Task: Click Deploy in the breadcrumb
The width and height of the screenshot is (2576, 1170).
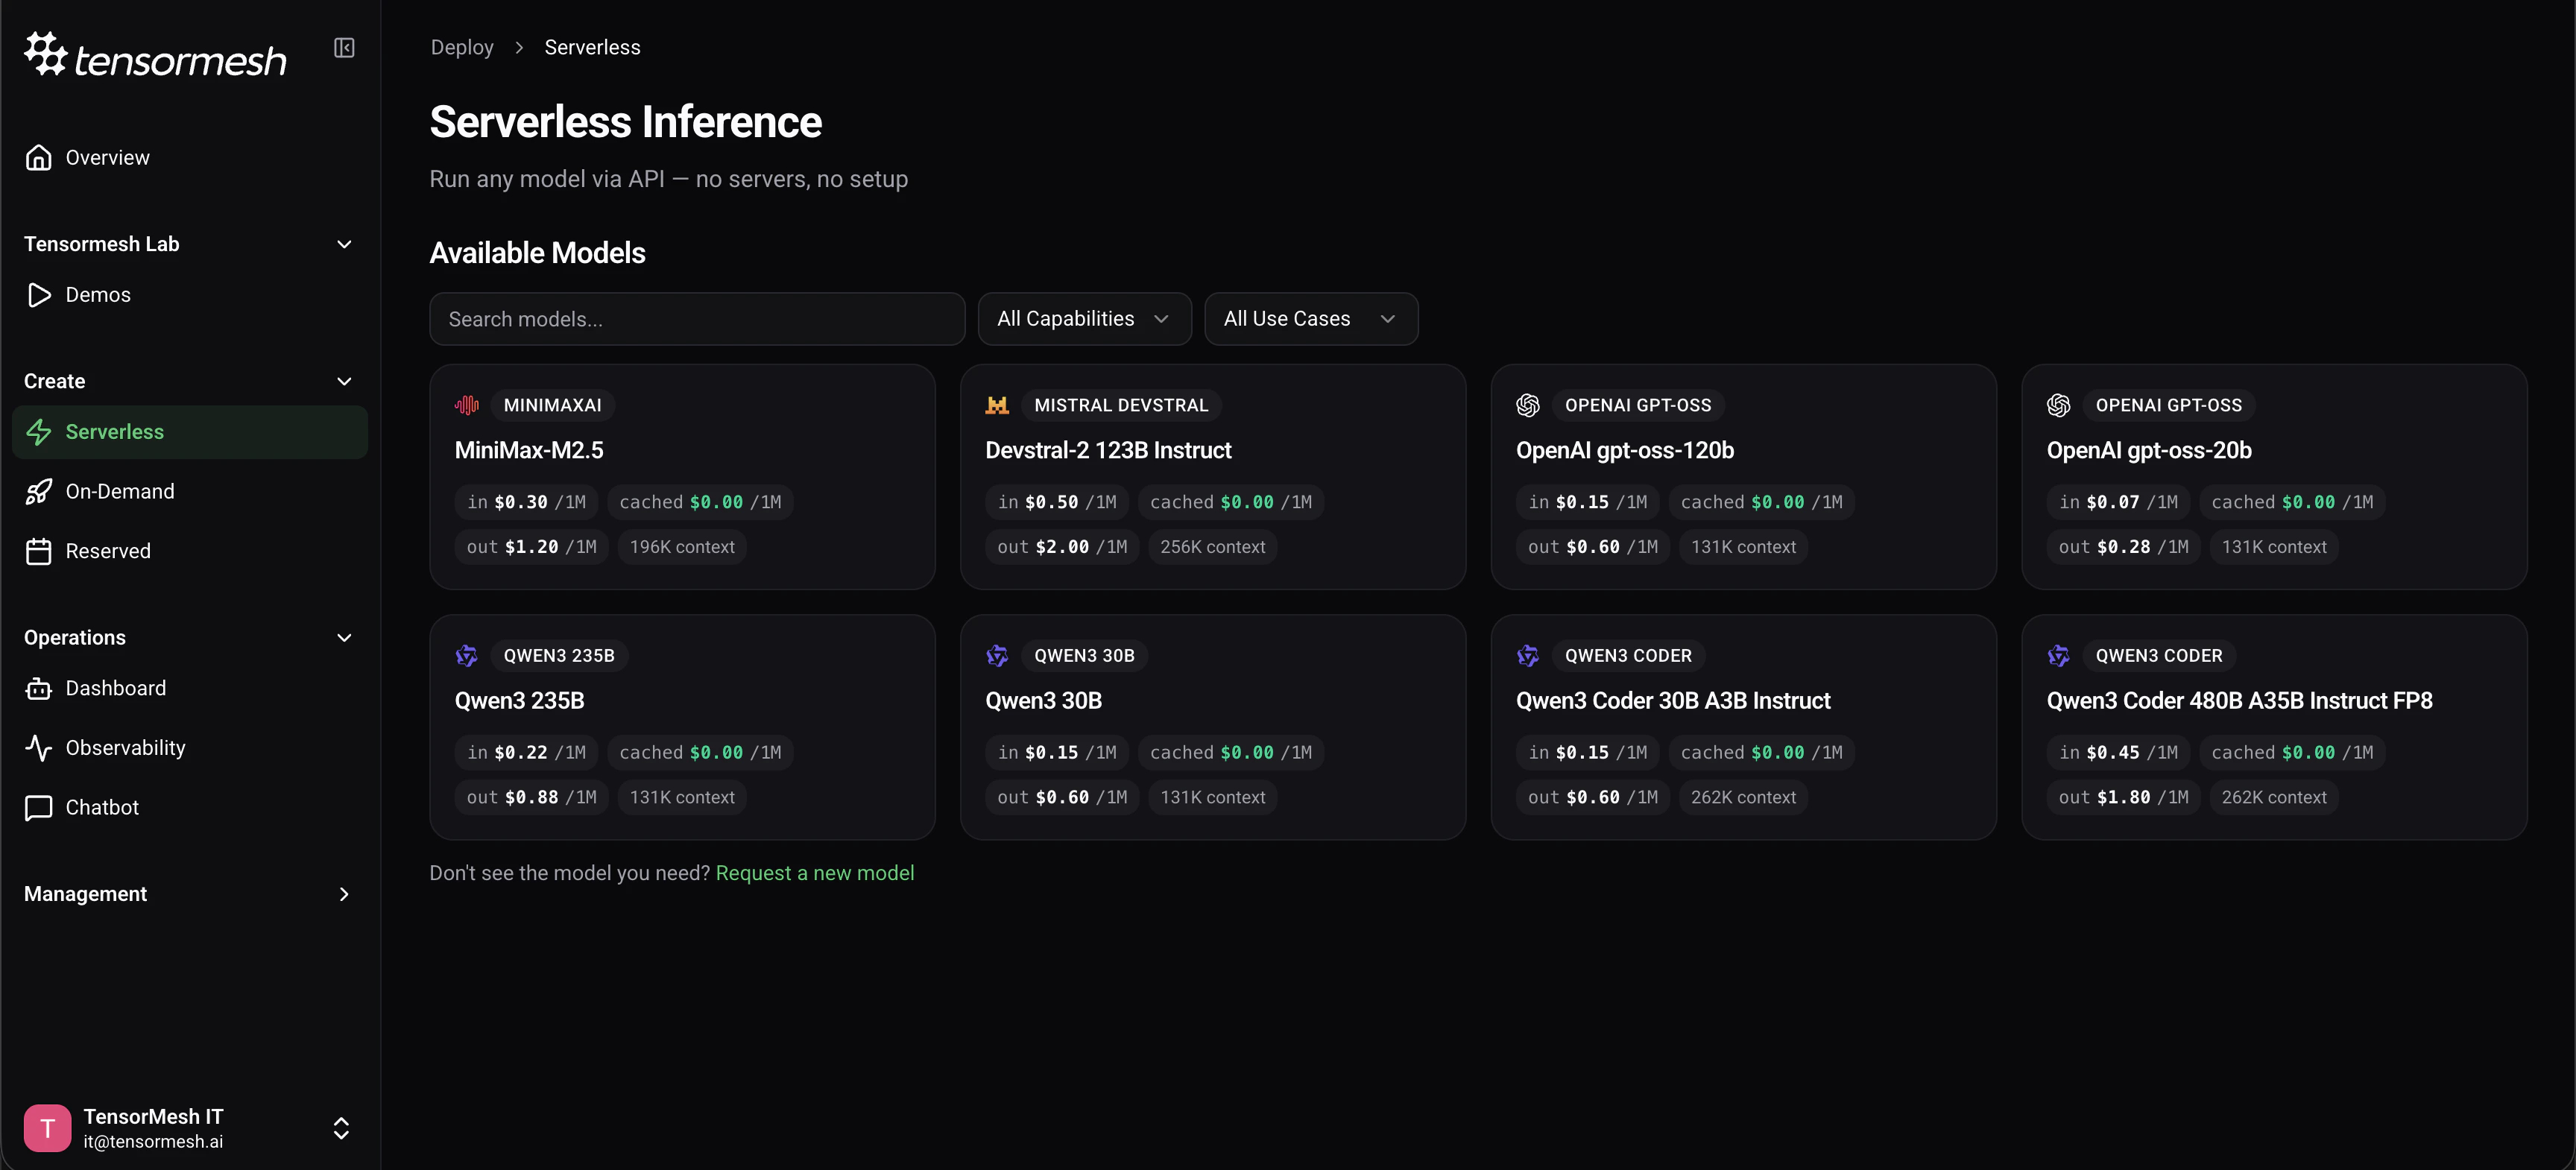Action: [461, 47]
